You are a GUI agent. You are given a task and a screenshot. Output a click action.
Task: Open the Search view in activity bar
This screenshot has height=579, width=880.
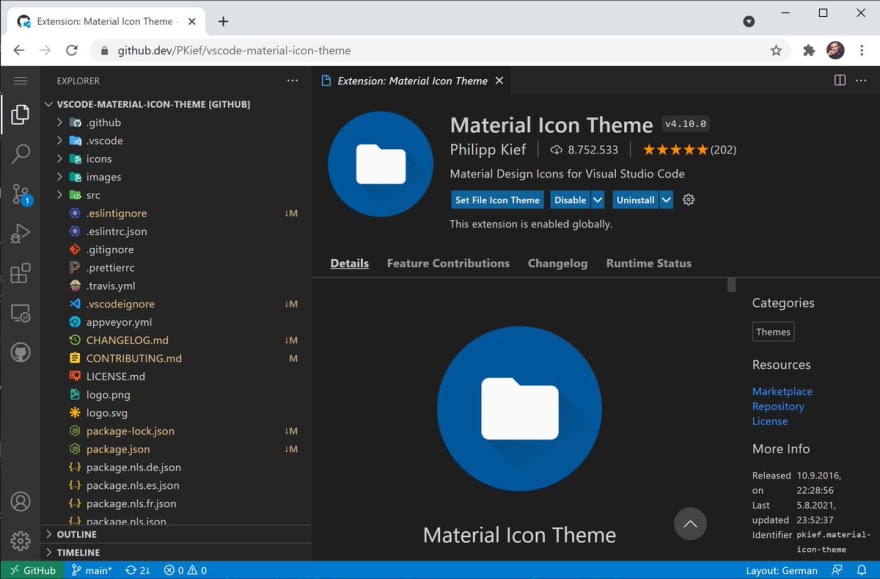(x=20, y=153)
